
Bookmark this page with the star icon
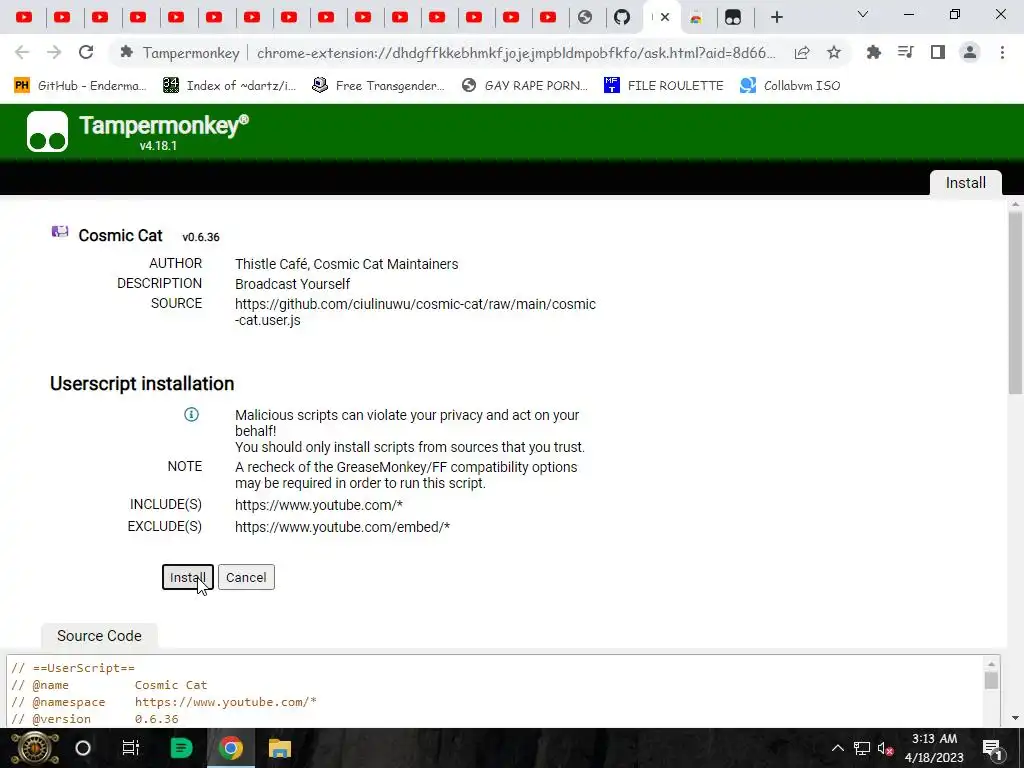coord(834,53)
